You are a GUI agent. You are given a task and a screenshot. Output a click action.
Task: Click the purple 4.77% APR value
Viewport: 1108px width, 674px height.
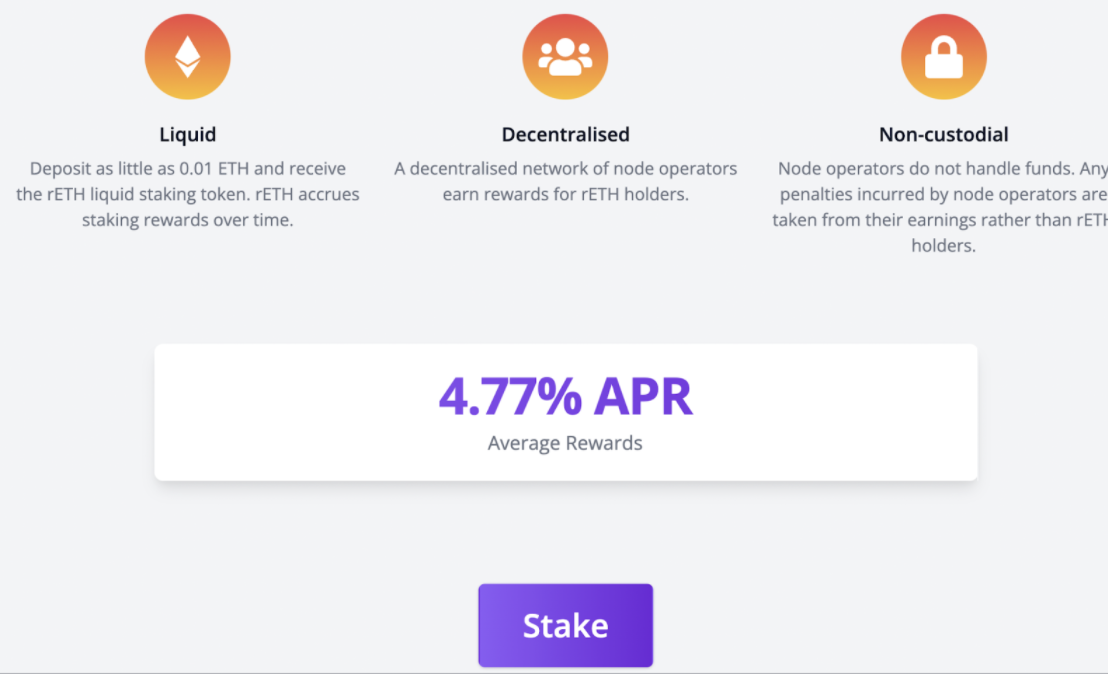tap(565, 397)
